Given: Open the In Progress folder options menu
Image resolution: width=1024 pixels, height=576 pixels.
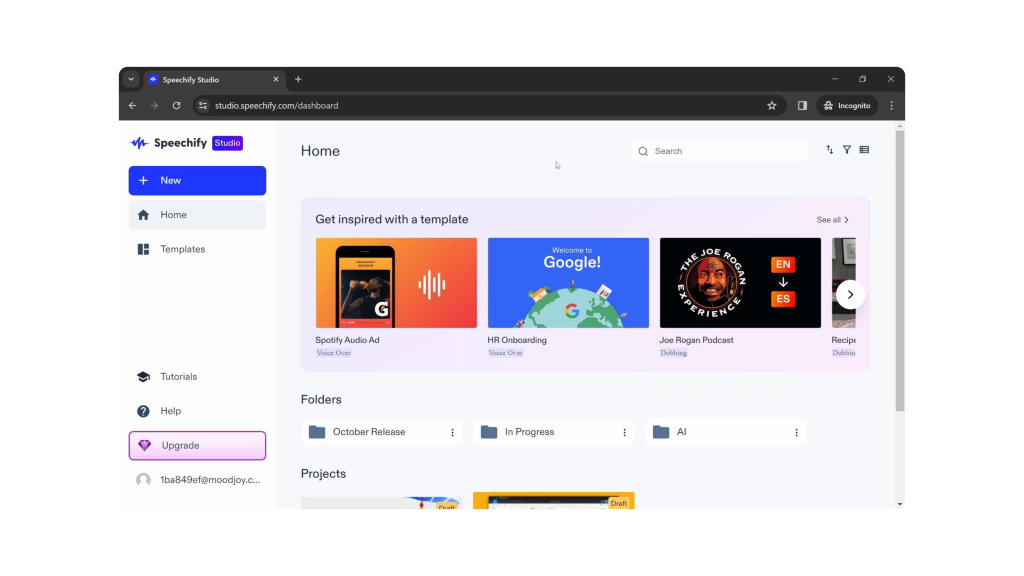Looking at the screenshot, I should tap(624, 432).
